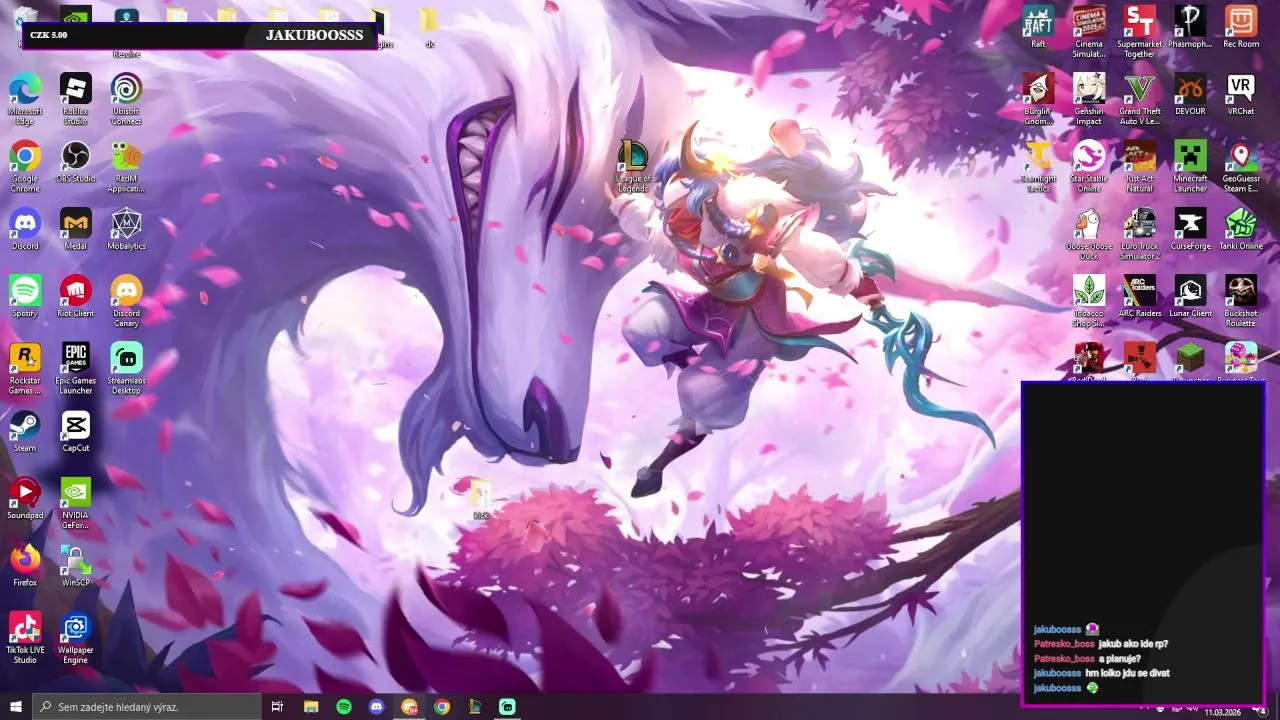
Task: Open Chrome from the taskbar
Action: pyautogui.click(x=442, y=707)
